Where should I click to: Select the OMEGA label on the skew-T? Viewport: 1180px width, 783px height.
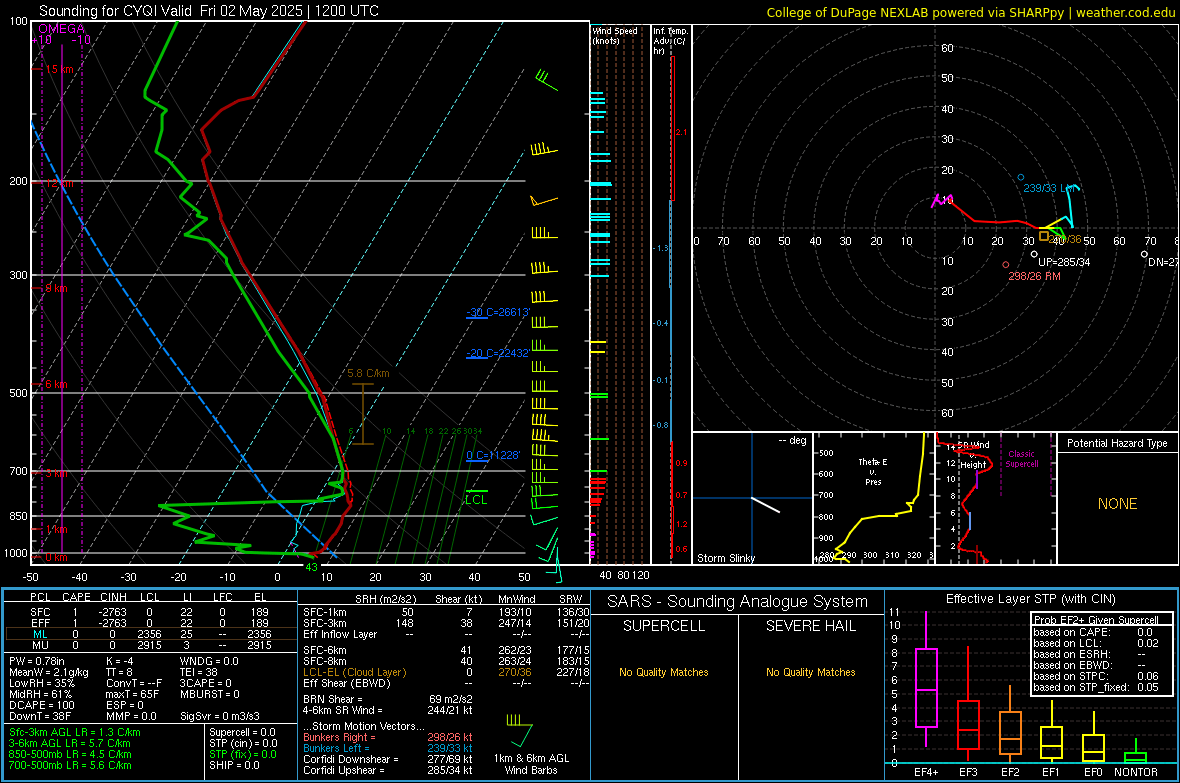point(61,29)
